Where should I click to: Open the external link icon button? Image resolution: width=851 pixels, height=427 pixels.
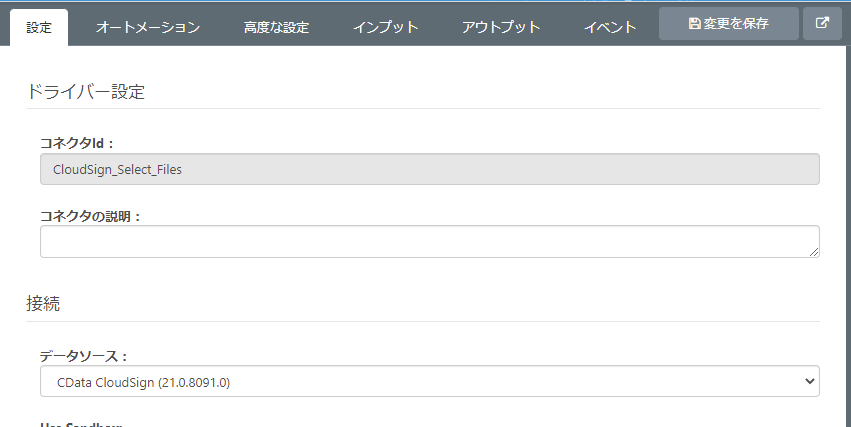click(822, 24)
